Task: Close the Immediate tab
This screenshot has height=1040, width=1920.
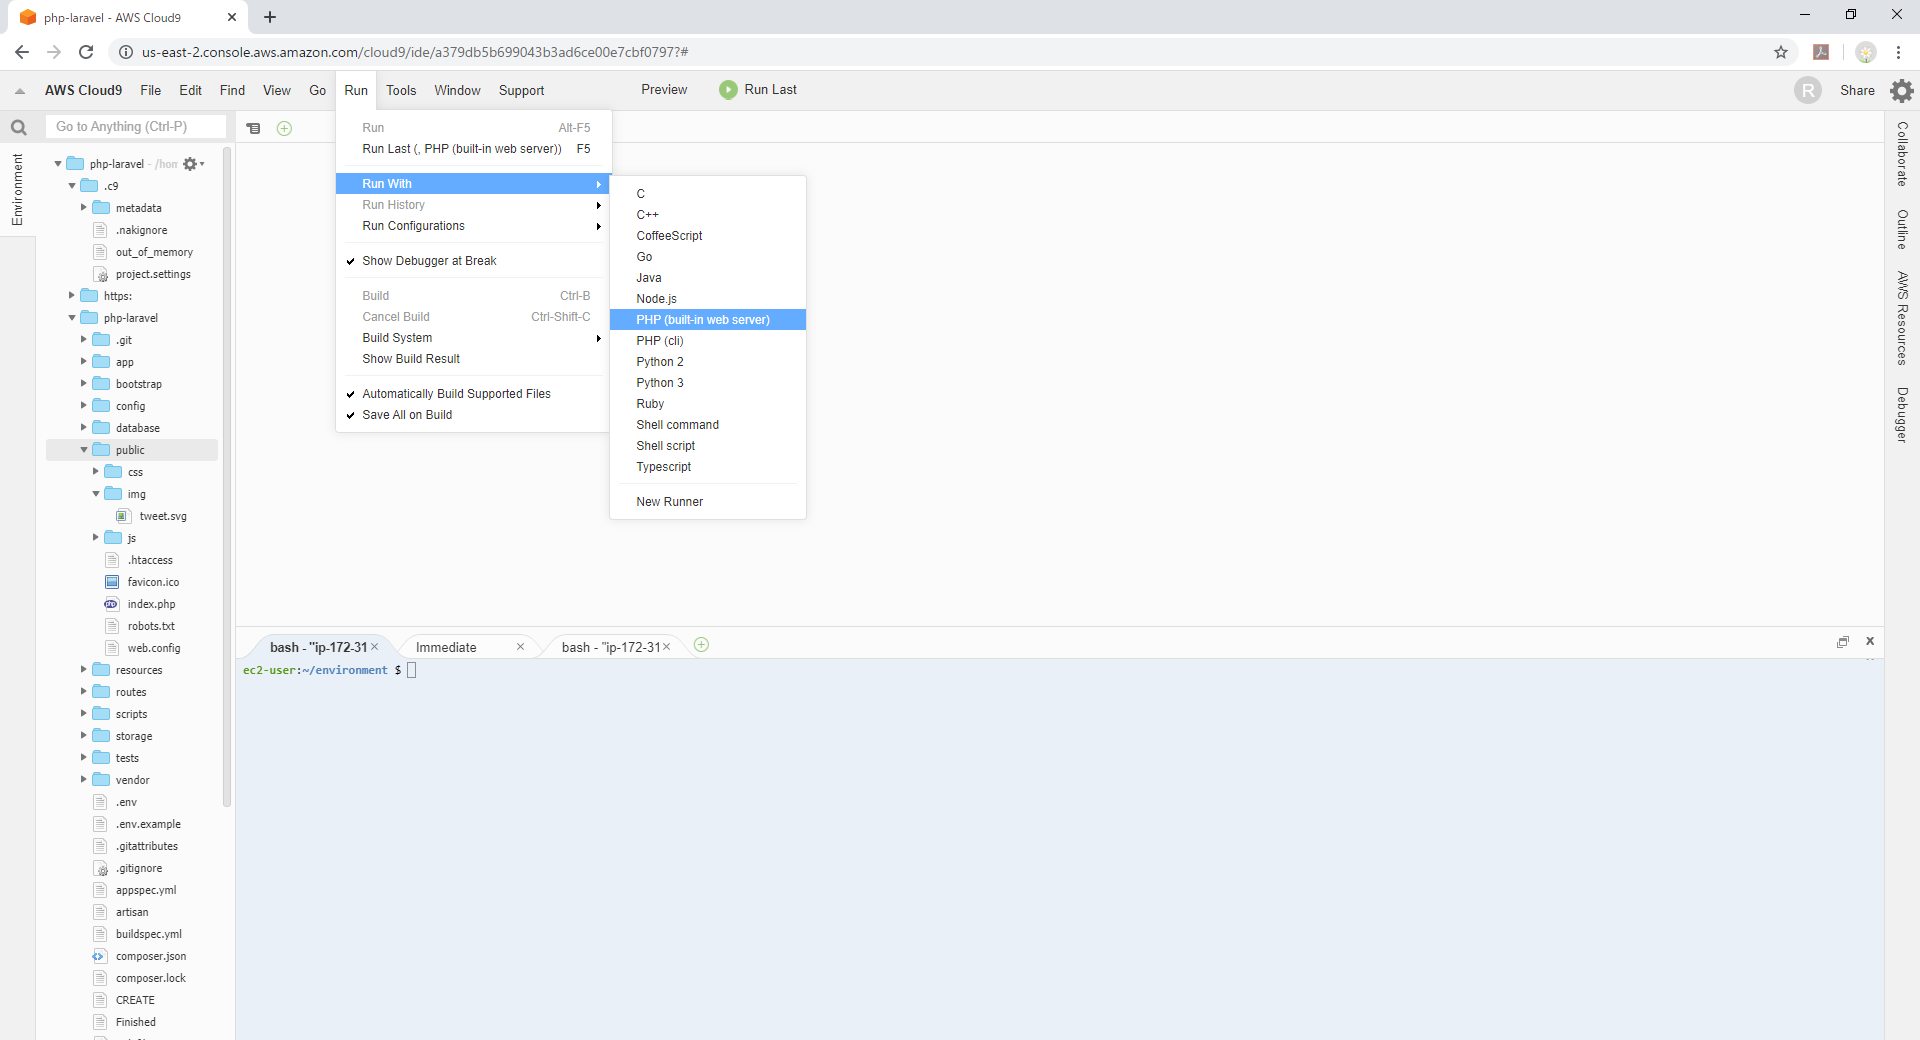Action: pyautogui.click(x=520, y=647)
